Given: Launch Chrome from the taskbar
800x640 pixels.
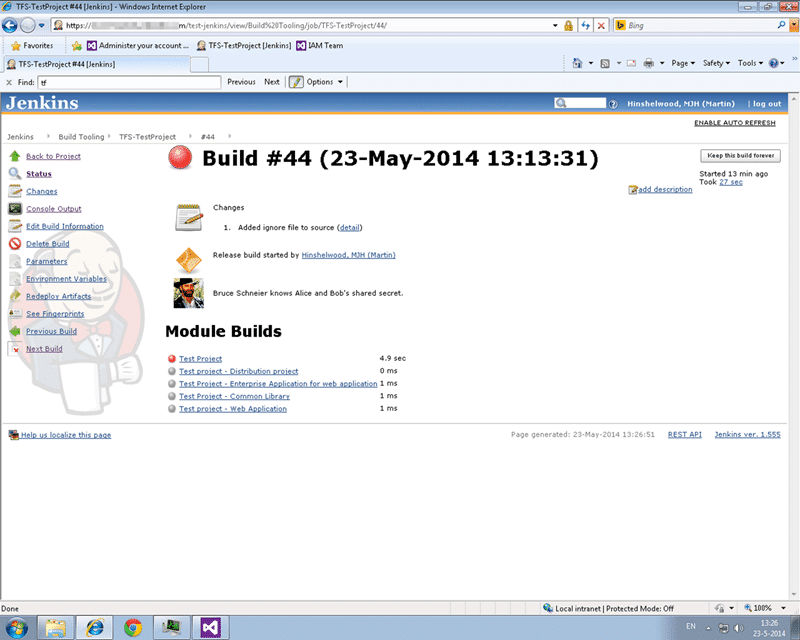Looking at the screenshot, I should click(x=133, y=627).
